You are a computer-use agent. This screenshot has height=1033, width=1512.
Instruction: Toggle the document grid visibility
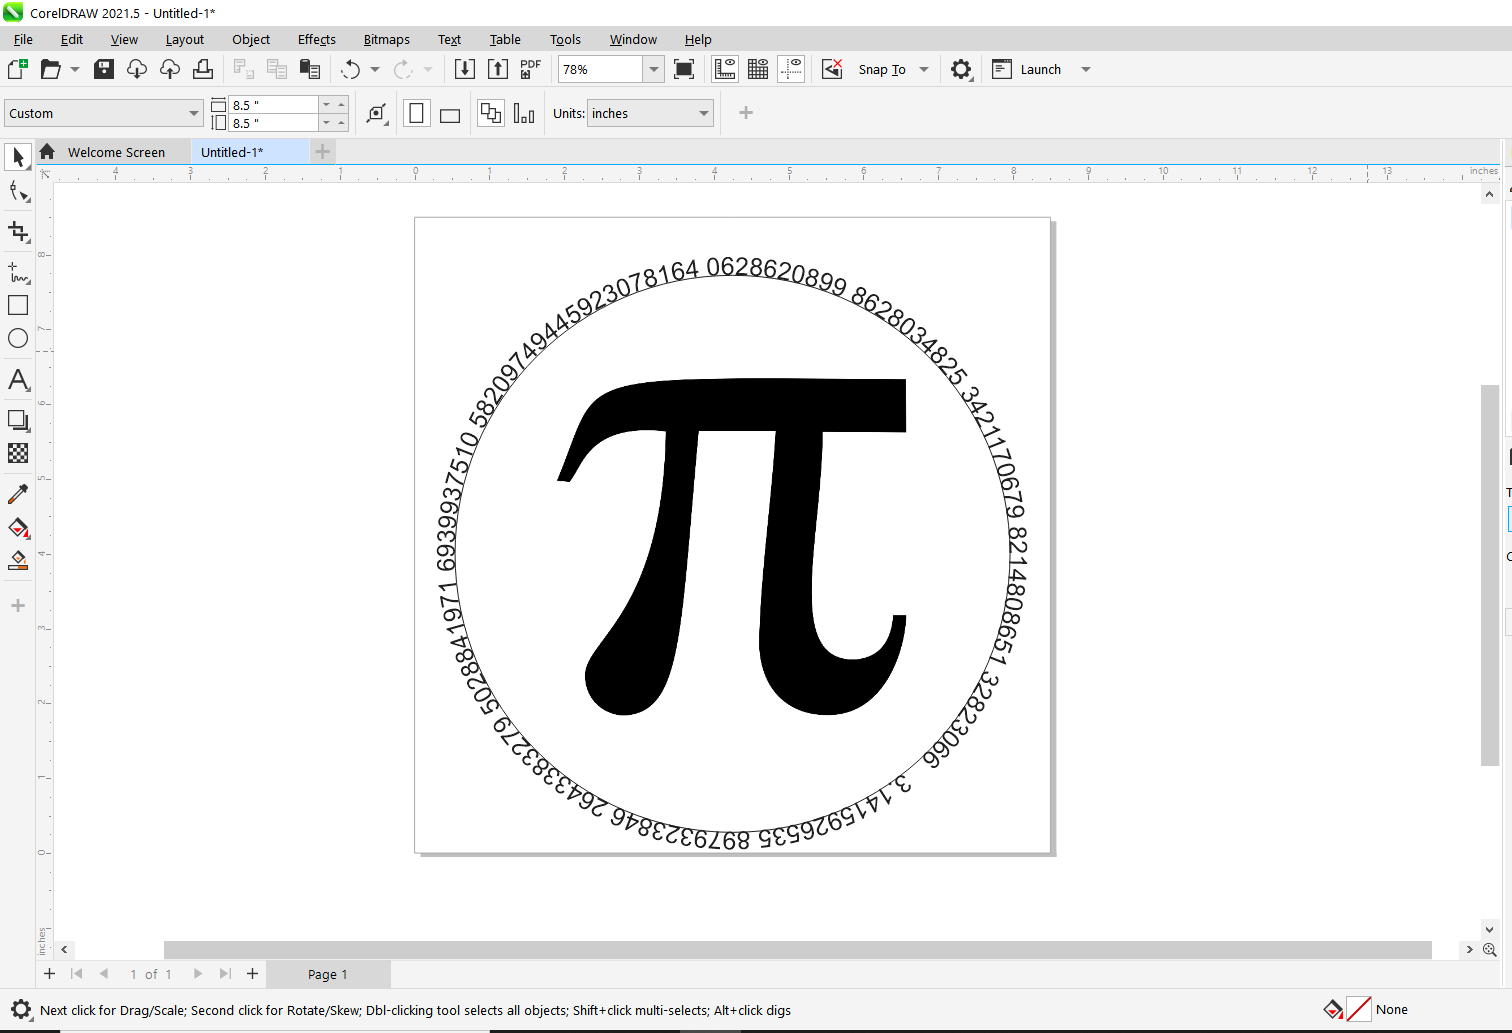pos(757,68)
